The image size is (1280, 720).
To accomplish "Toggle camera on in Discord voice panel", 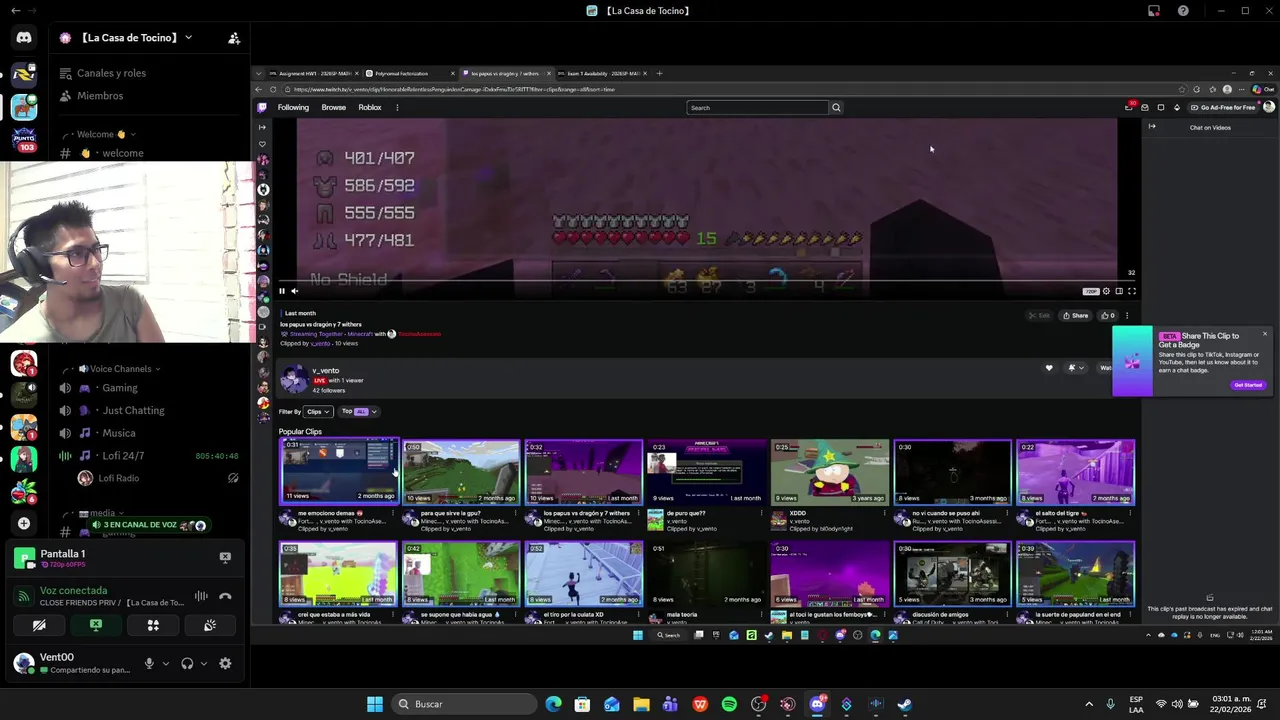I will [x=39, y=625].
